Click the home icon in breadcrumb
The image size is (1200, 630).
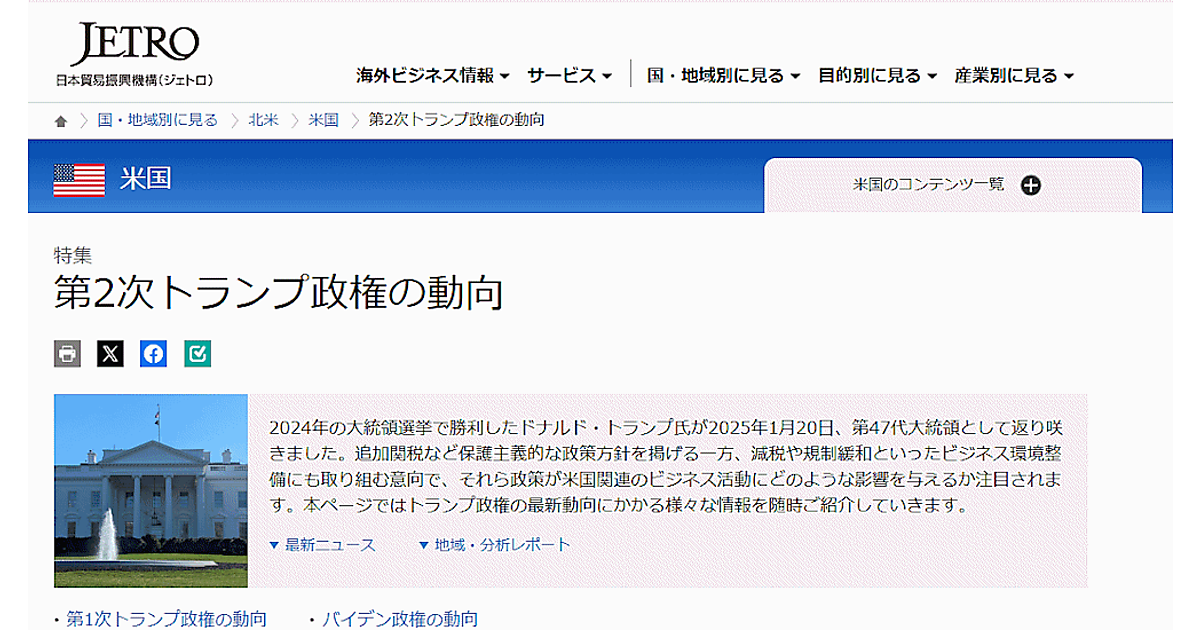61,121
